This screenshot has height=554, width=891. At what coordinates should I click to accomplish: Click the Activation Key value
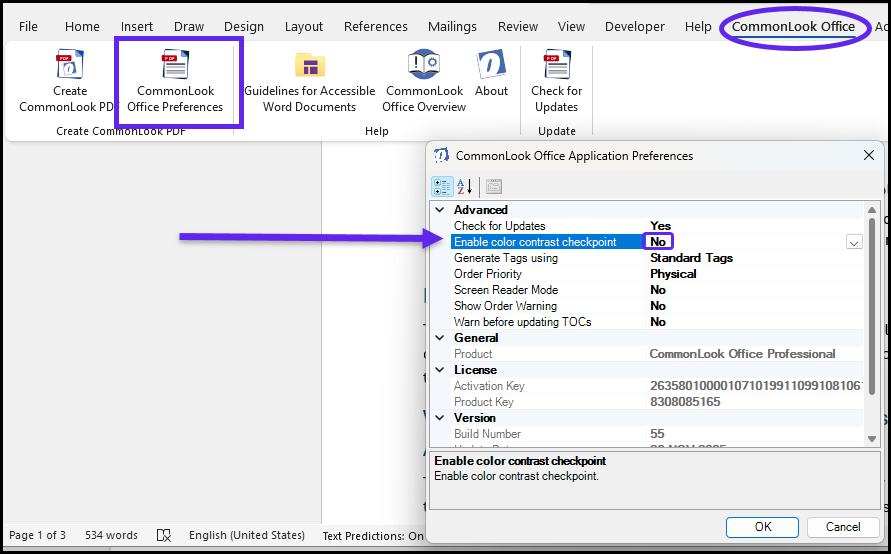coord(756,386)
